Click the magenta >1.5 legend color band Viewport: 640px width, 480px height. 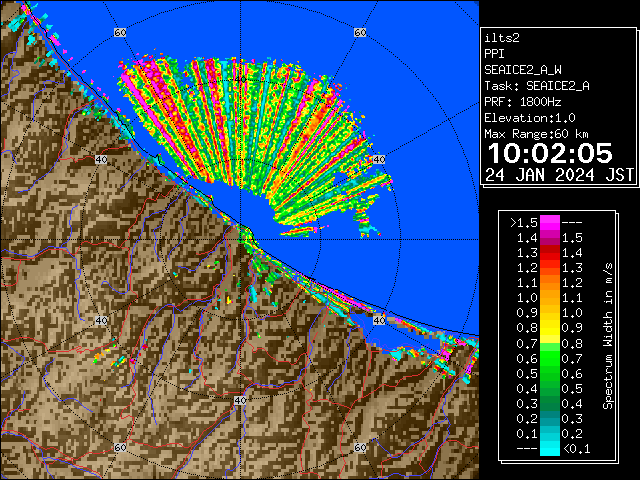[x=549, y=222]
